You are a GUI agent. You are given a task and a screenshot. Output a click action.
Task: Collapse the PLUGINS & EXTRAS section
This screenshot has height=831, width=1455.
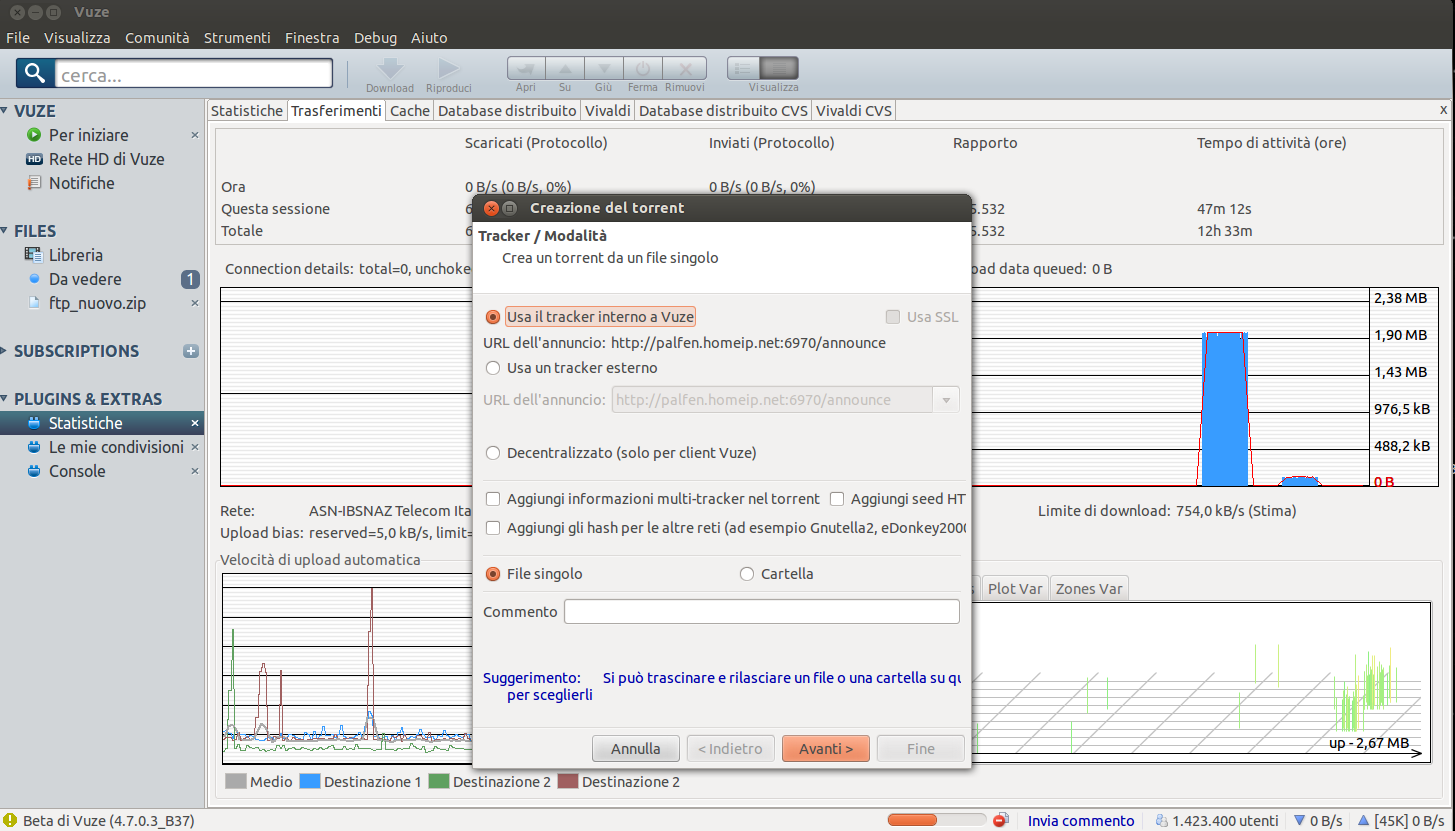5,399
